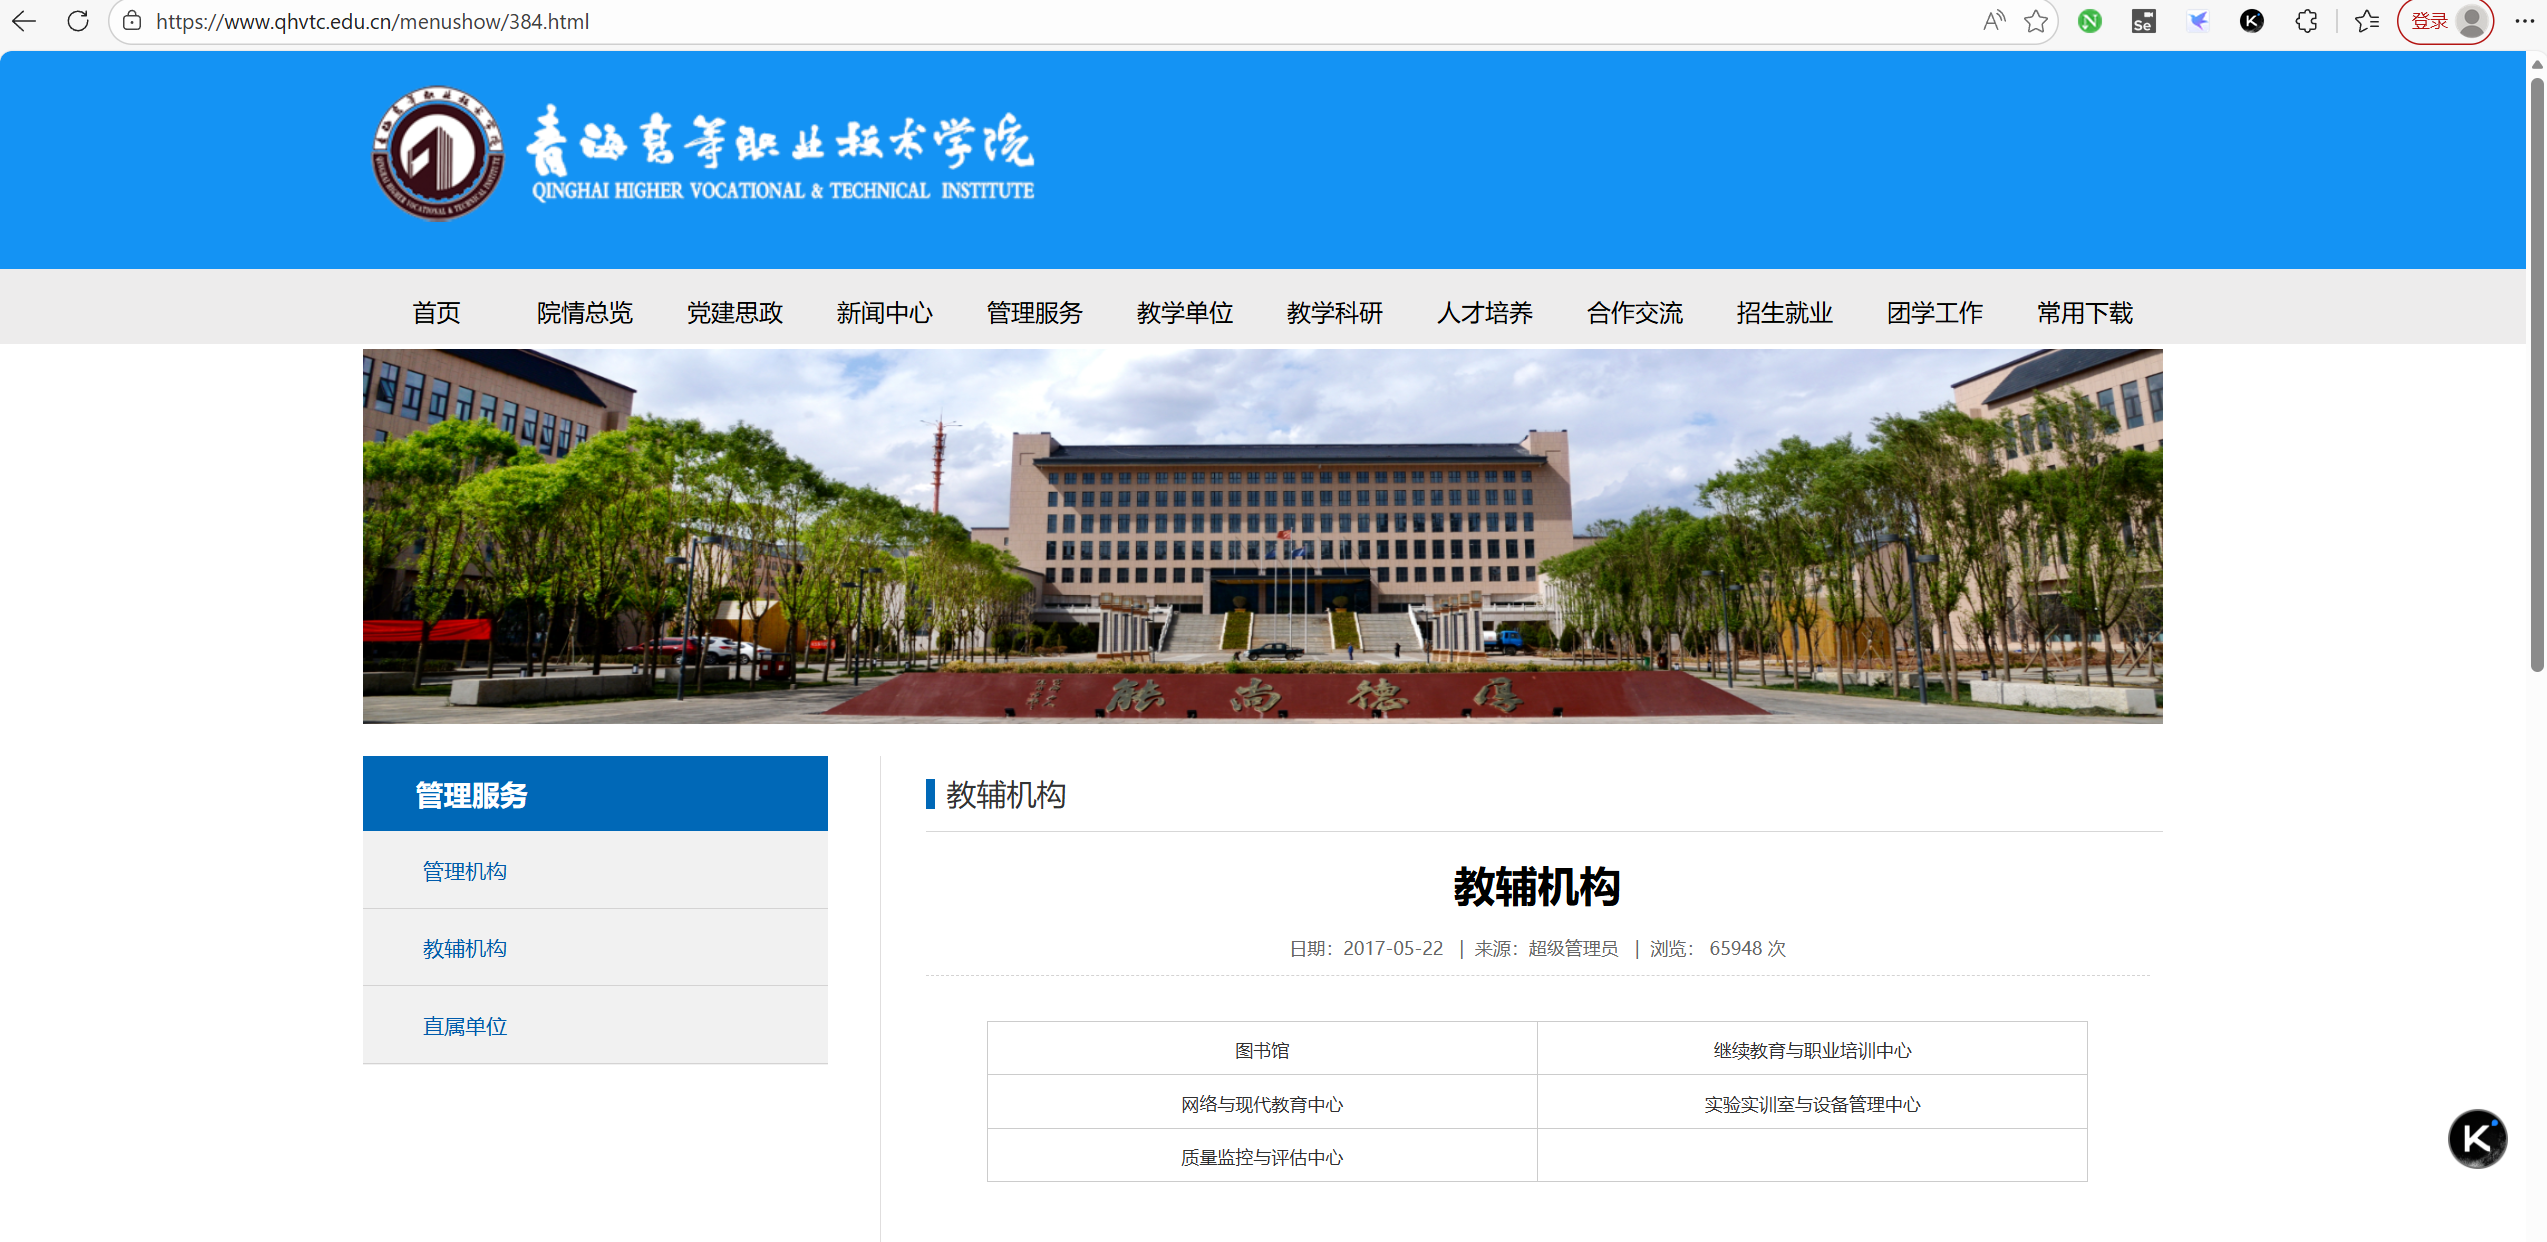Reload the page with refresh icon

(x=78, y=21)
